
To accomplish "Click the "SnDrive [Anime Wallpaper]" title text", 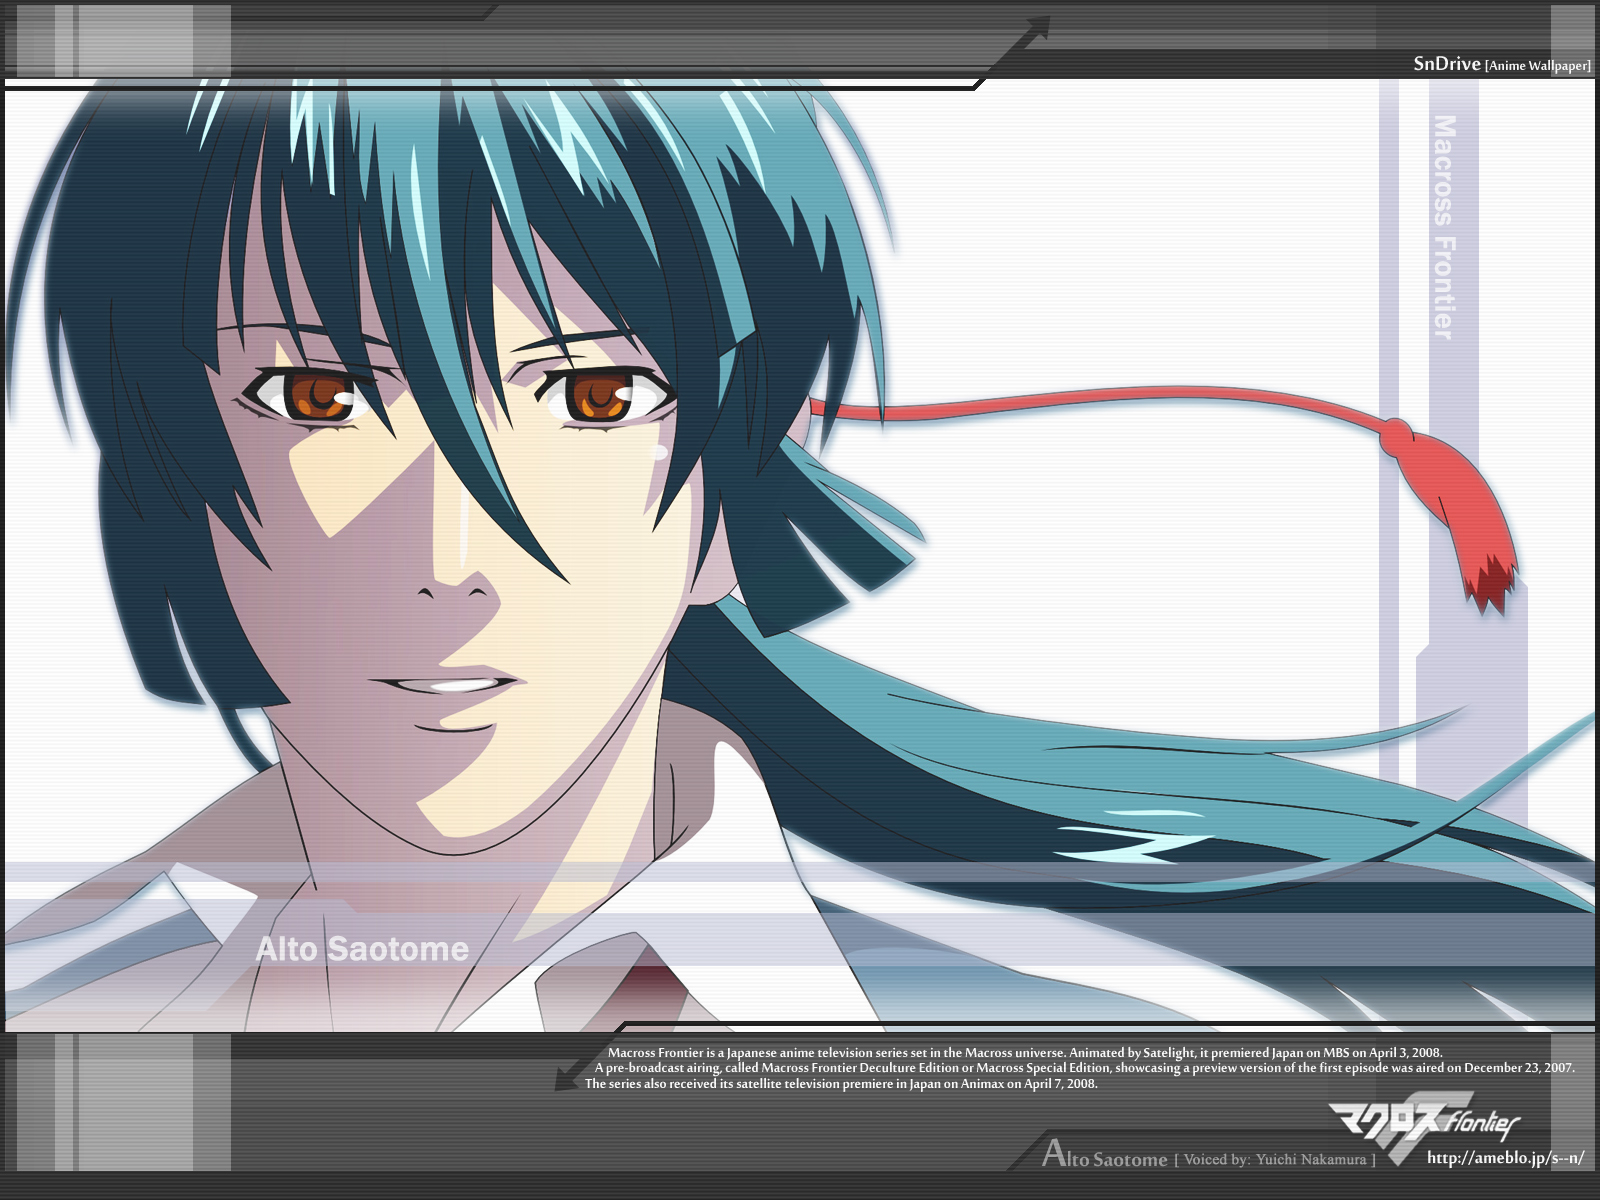I will click(1502, 64).
